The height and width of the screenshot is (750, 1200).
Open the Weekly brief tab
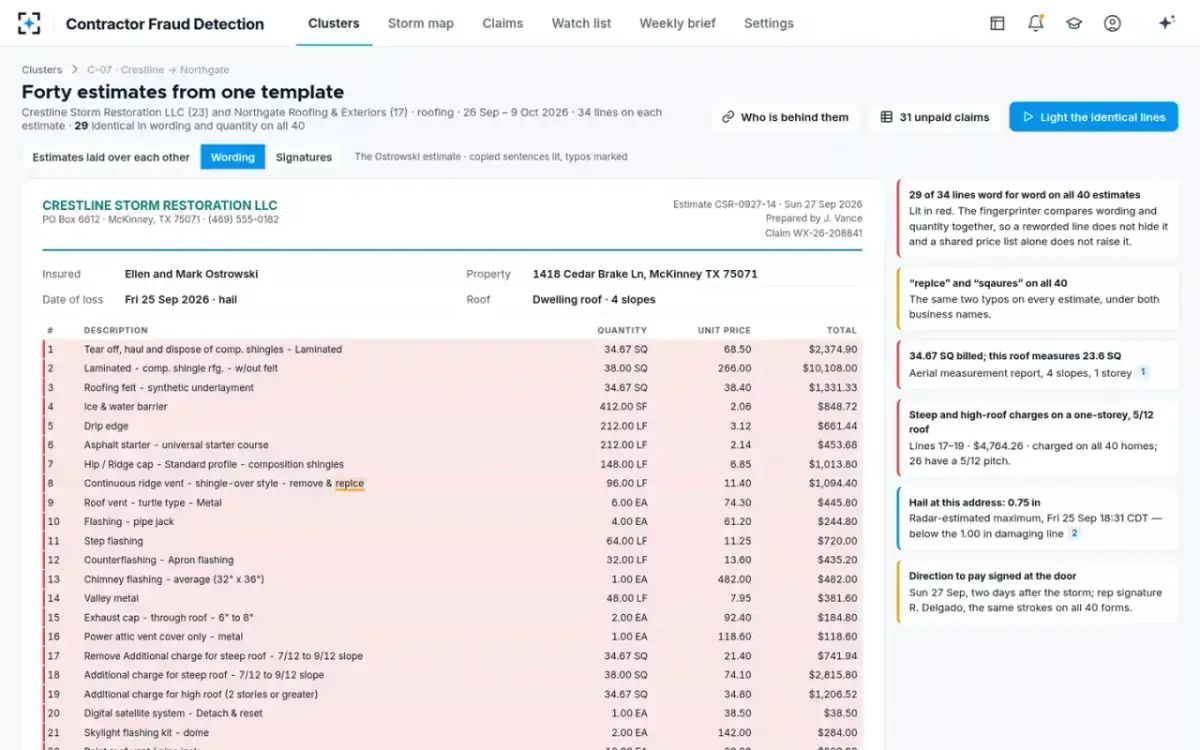pos(677,23)
